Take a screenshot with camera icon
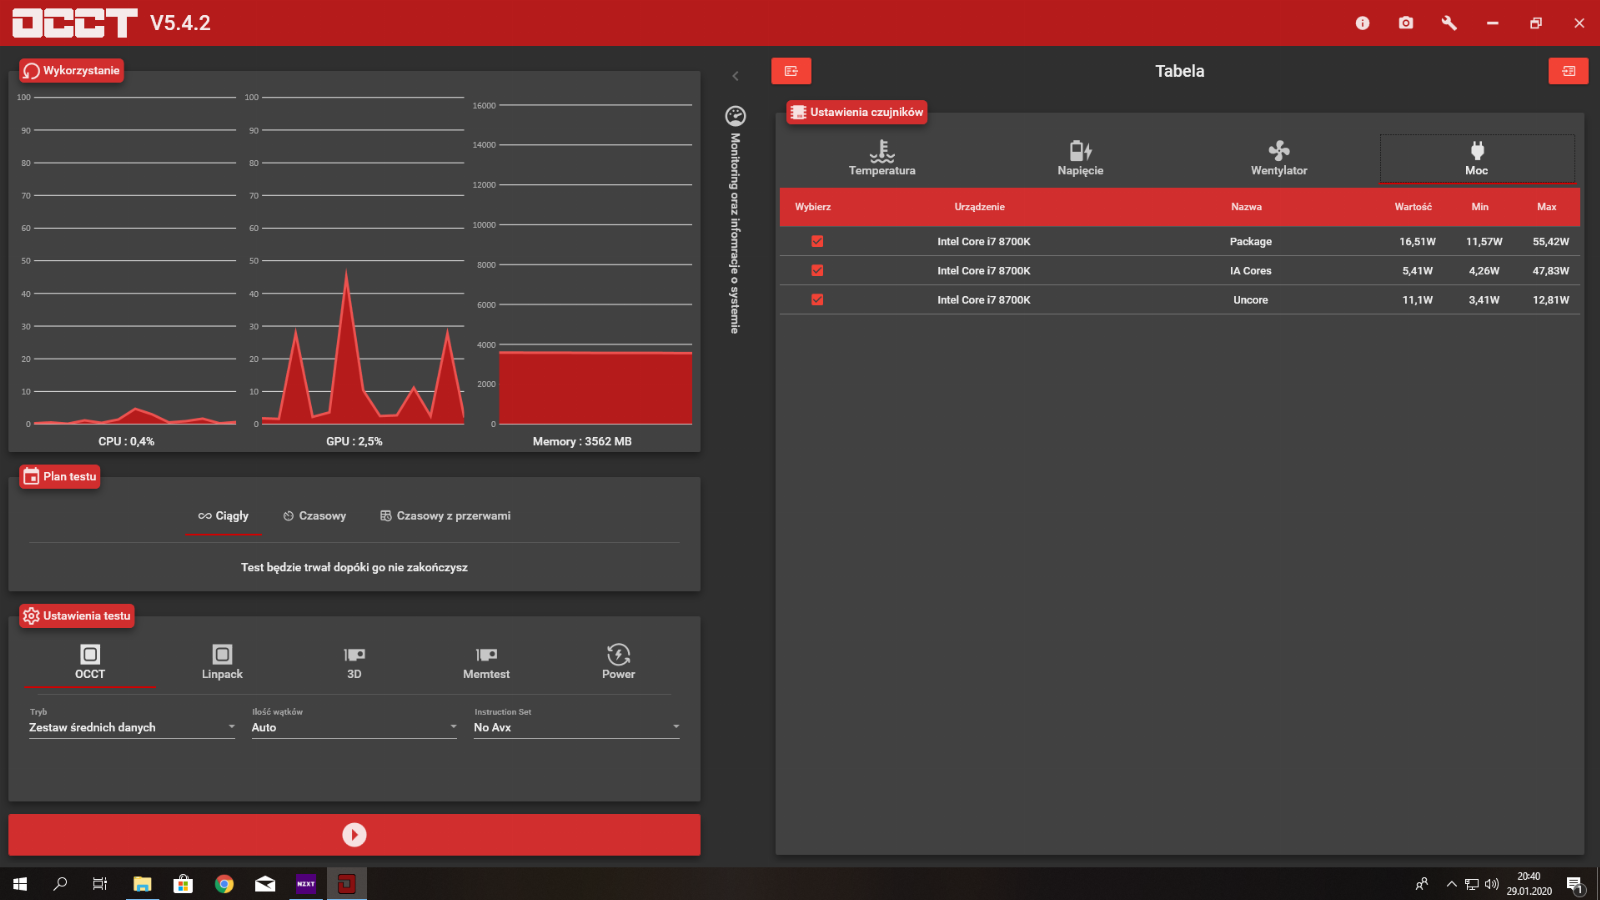 click(1406, 23)
